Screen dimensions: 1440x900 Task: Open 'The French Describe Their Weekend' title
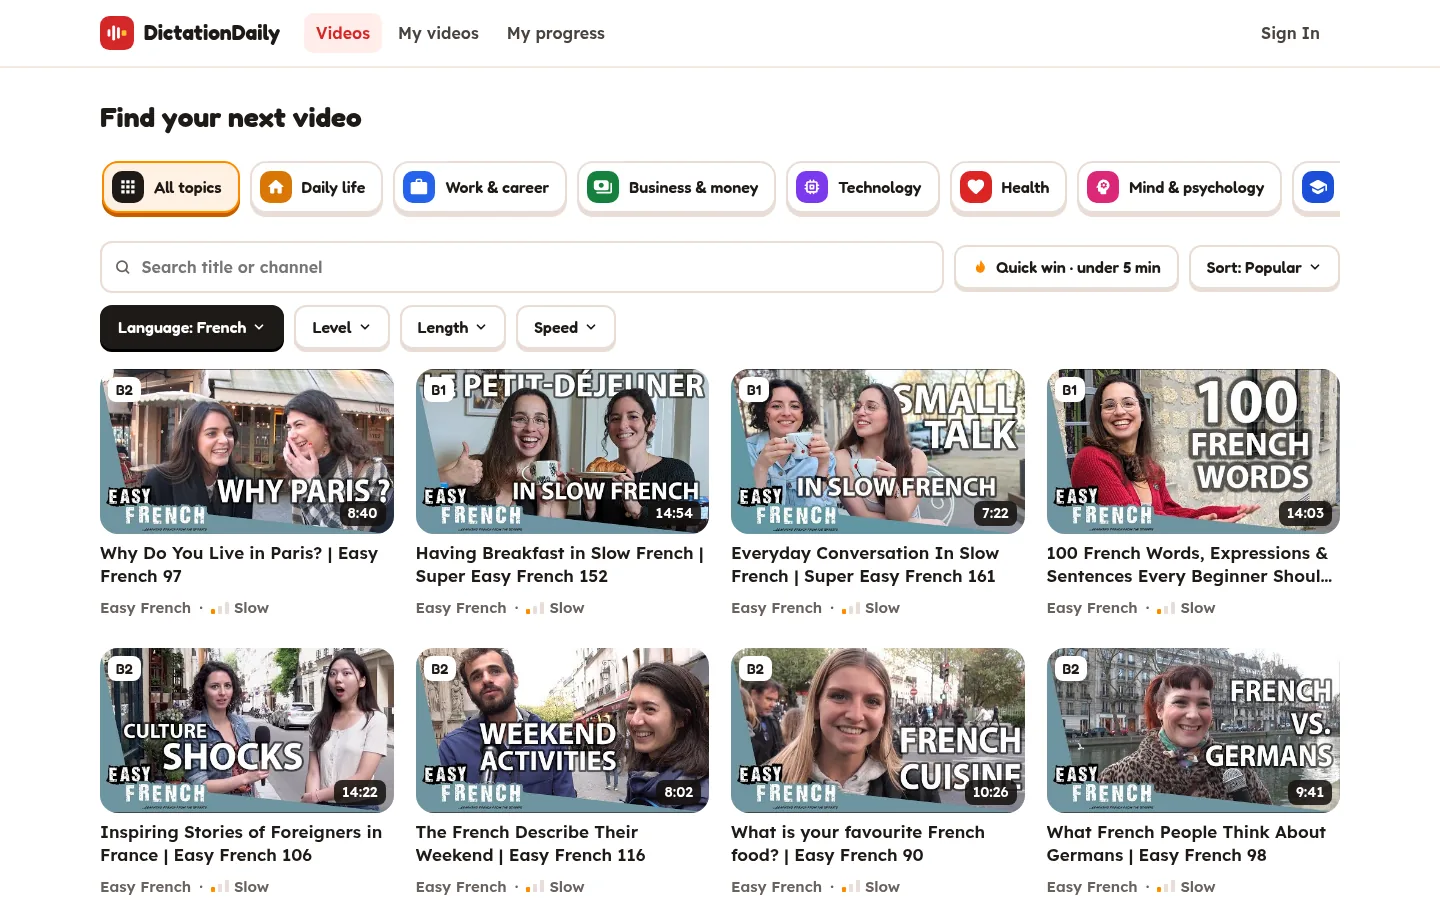pos(531,844)
